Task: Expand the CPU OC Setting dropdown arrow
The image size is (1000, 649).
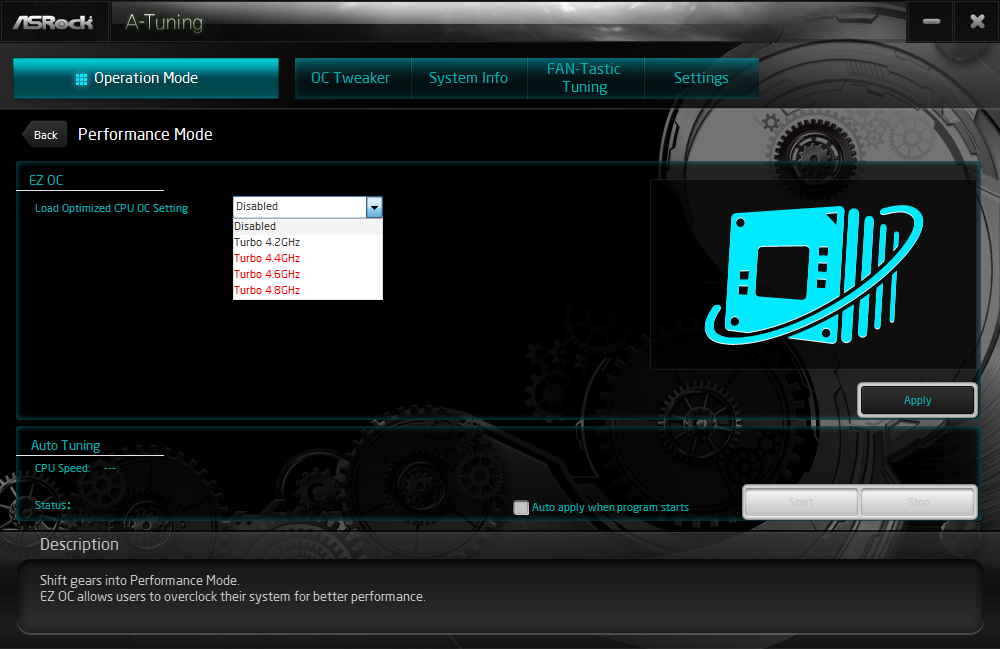Action: [x=374, y=207]
